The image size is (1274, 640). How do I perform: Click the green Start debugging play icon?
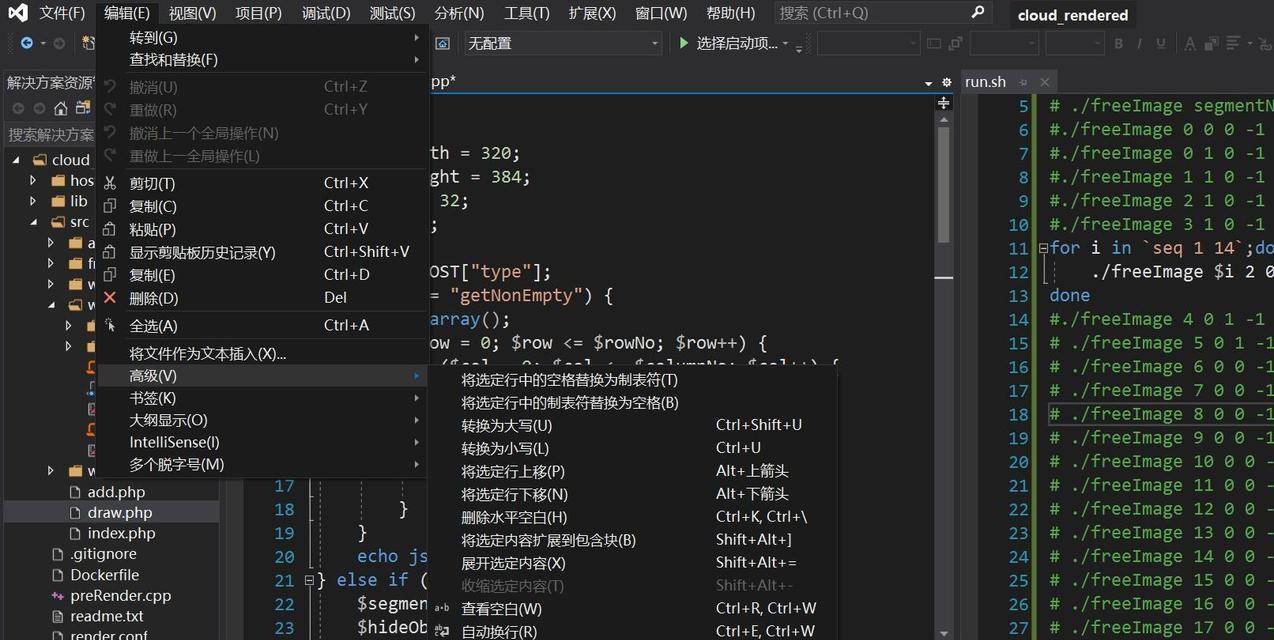point(684,43)
